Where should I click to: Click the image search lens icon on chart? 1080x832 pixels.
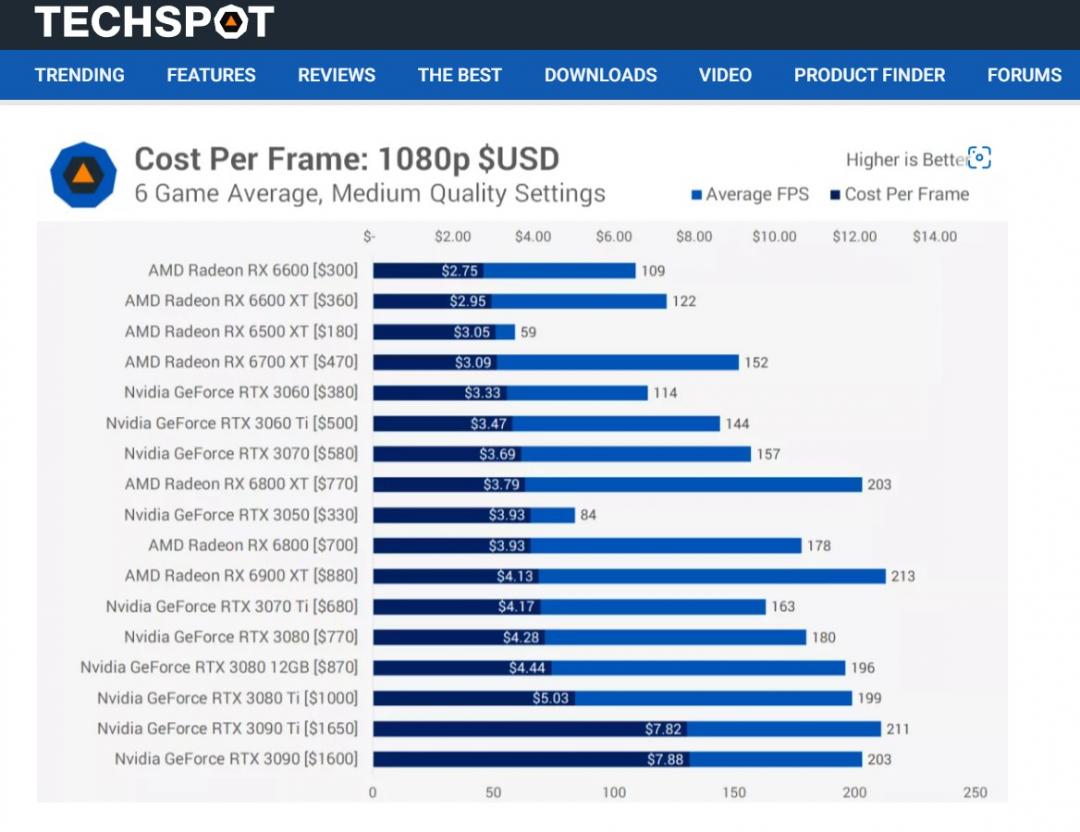coord(979,158)
